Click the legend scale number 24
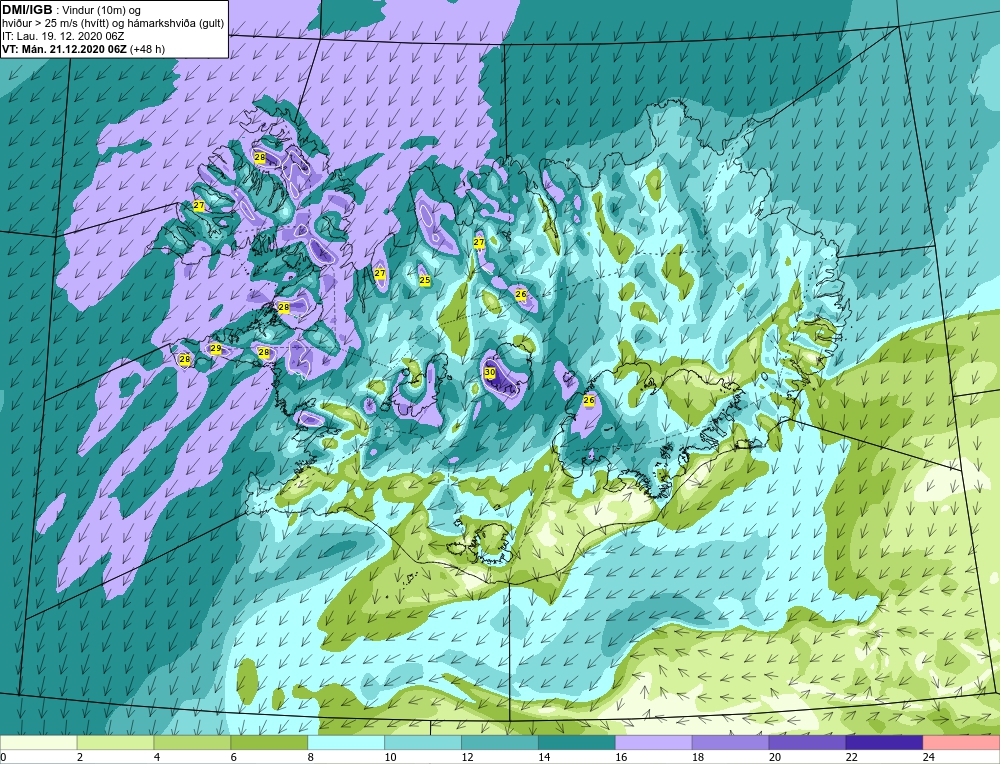This screenshot has height=764, width=1000. click(928, 757)
